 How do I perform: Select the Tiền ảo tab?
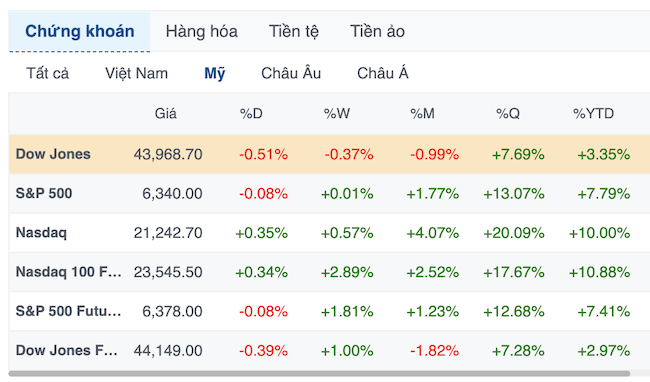pos(377,31)
